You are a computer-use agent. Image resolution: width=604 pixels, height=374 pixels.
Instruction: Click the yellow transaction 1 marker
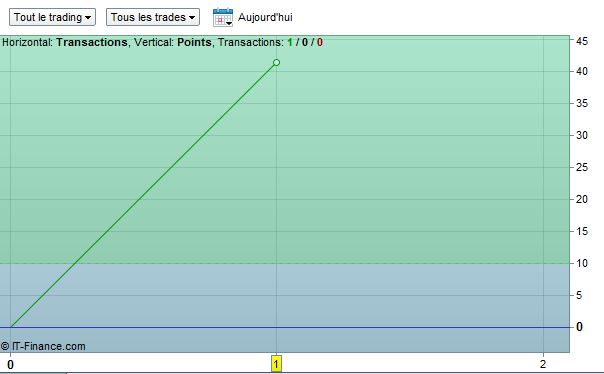tap(276, 364)
